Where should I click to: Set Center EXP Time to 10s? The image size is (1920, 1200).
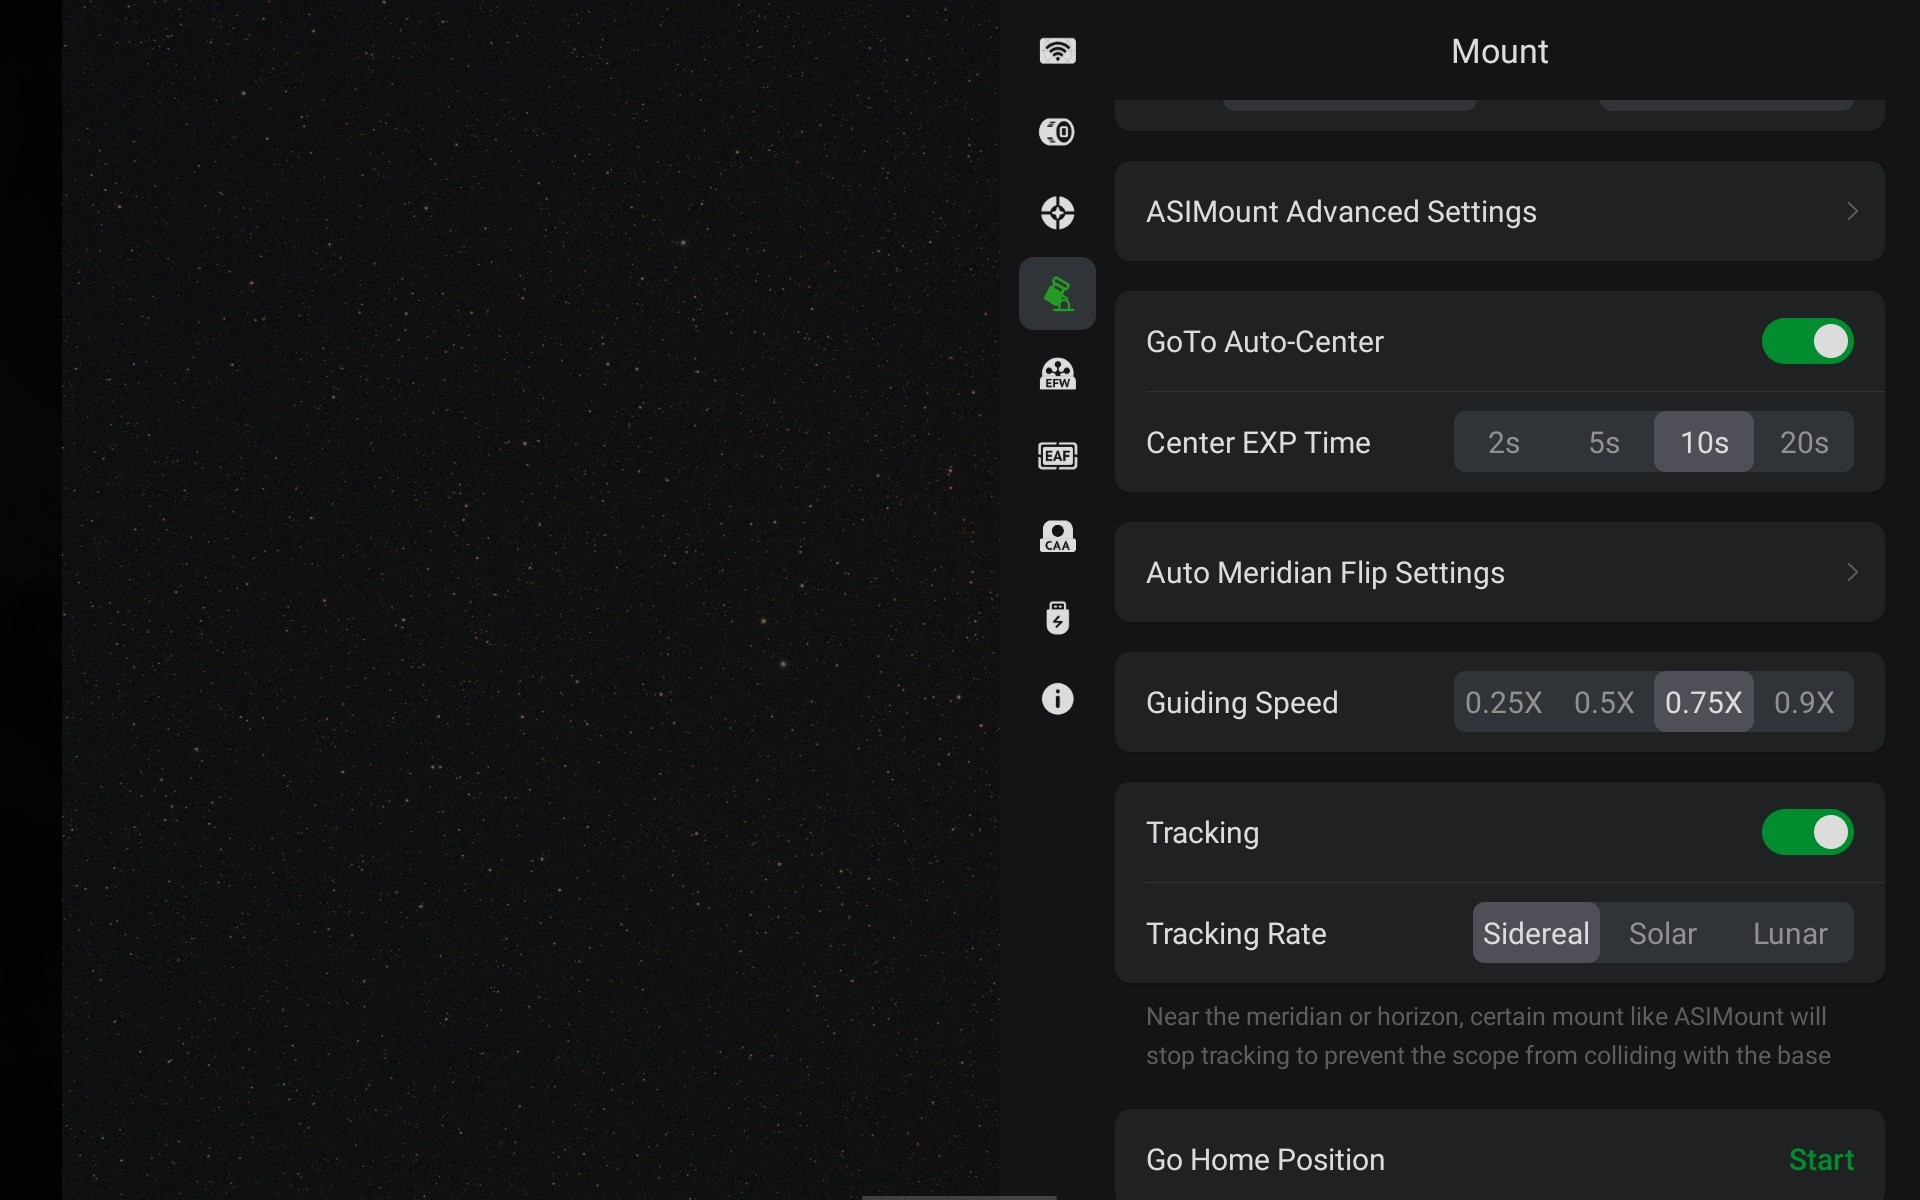coord(1703,442)
